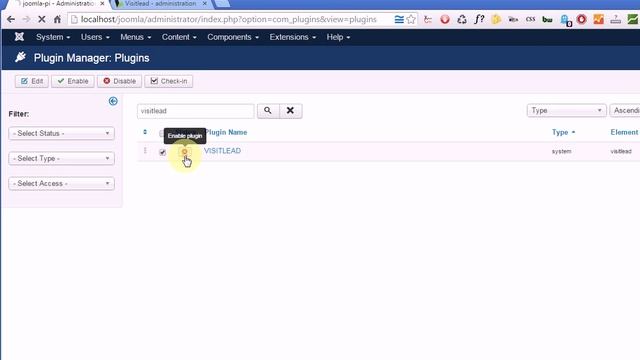
Task: Click the Check-in toolbar button
Action: coord(169,81)
